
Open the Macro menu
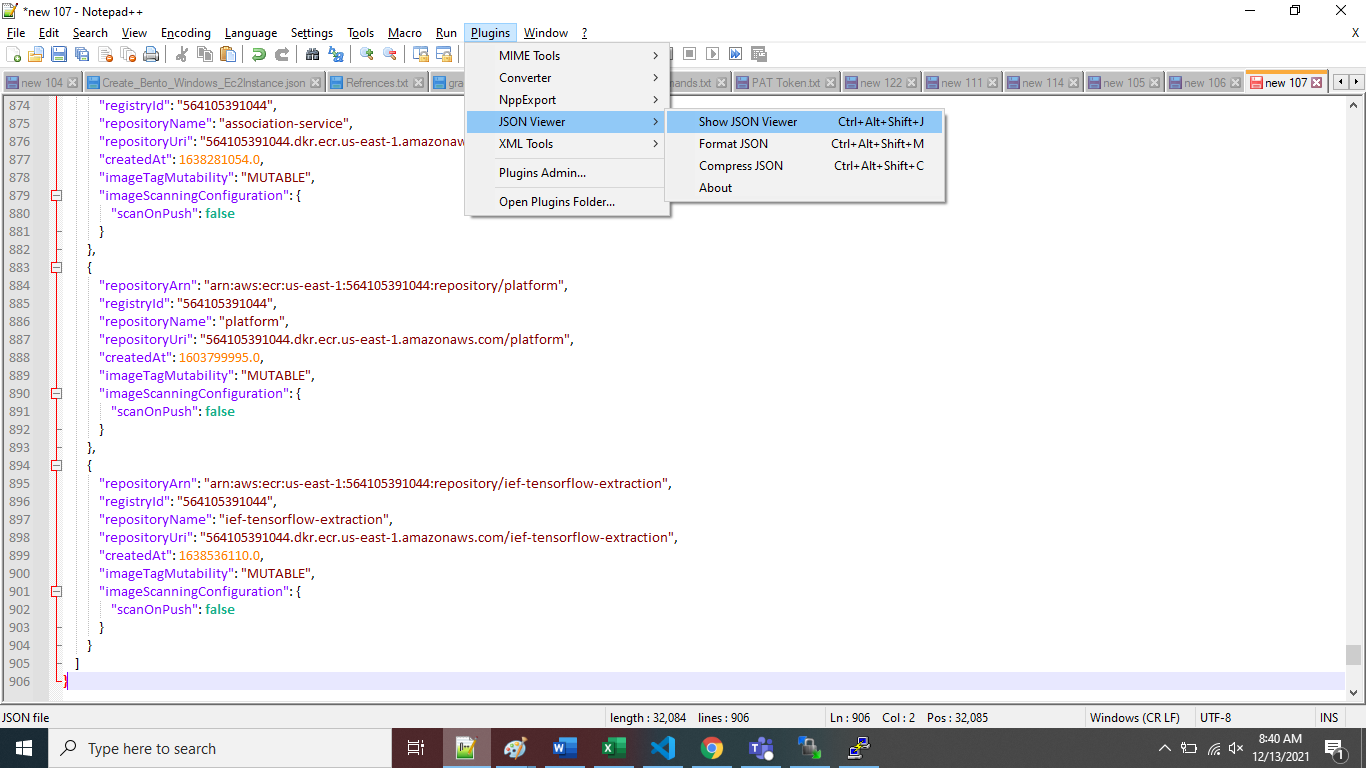click(405, 33)
